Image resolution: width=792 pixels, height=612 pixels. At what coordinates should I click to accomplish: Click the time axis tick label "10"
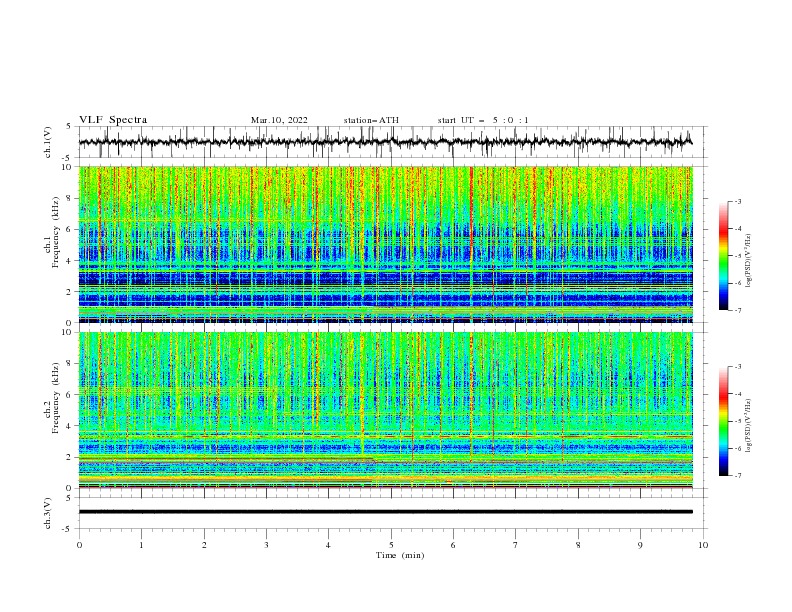(703, 545)
